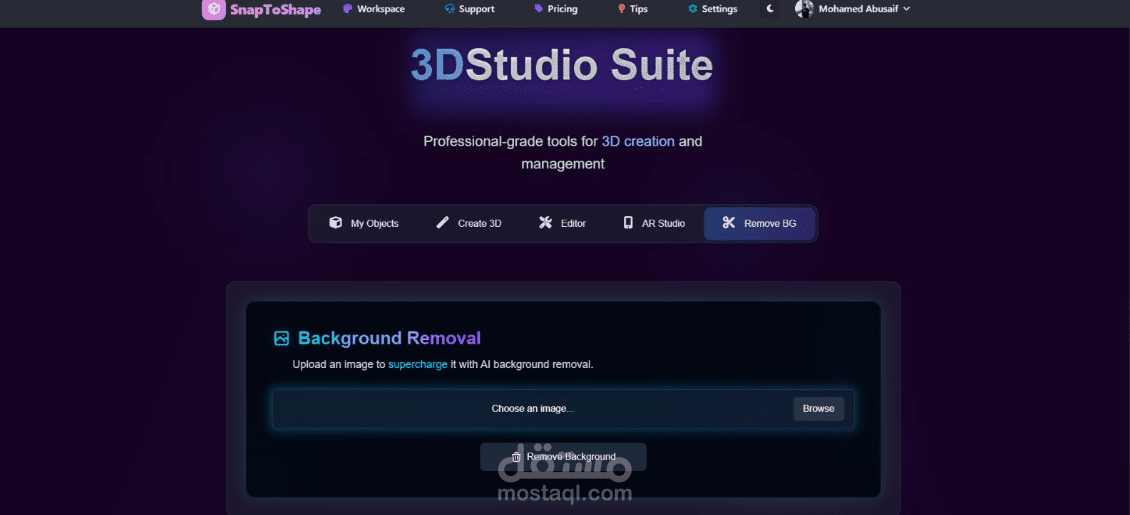The height and width of the screenshot is (515, 1130).
Task: Click the pencil icon on Create 3D
Action: [442, 223]
